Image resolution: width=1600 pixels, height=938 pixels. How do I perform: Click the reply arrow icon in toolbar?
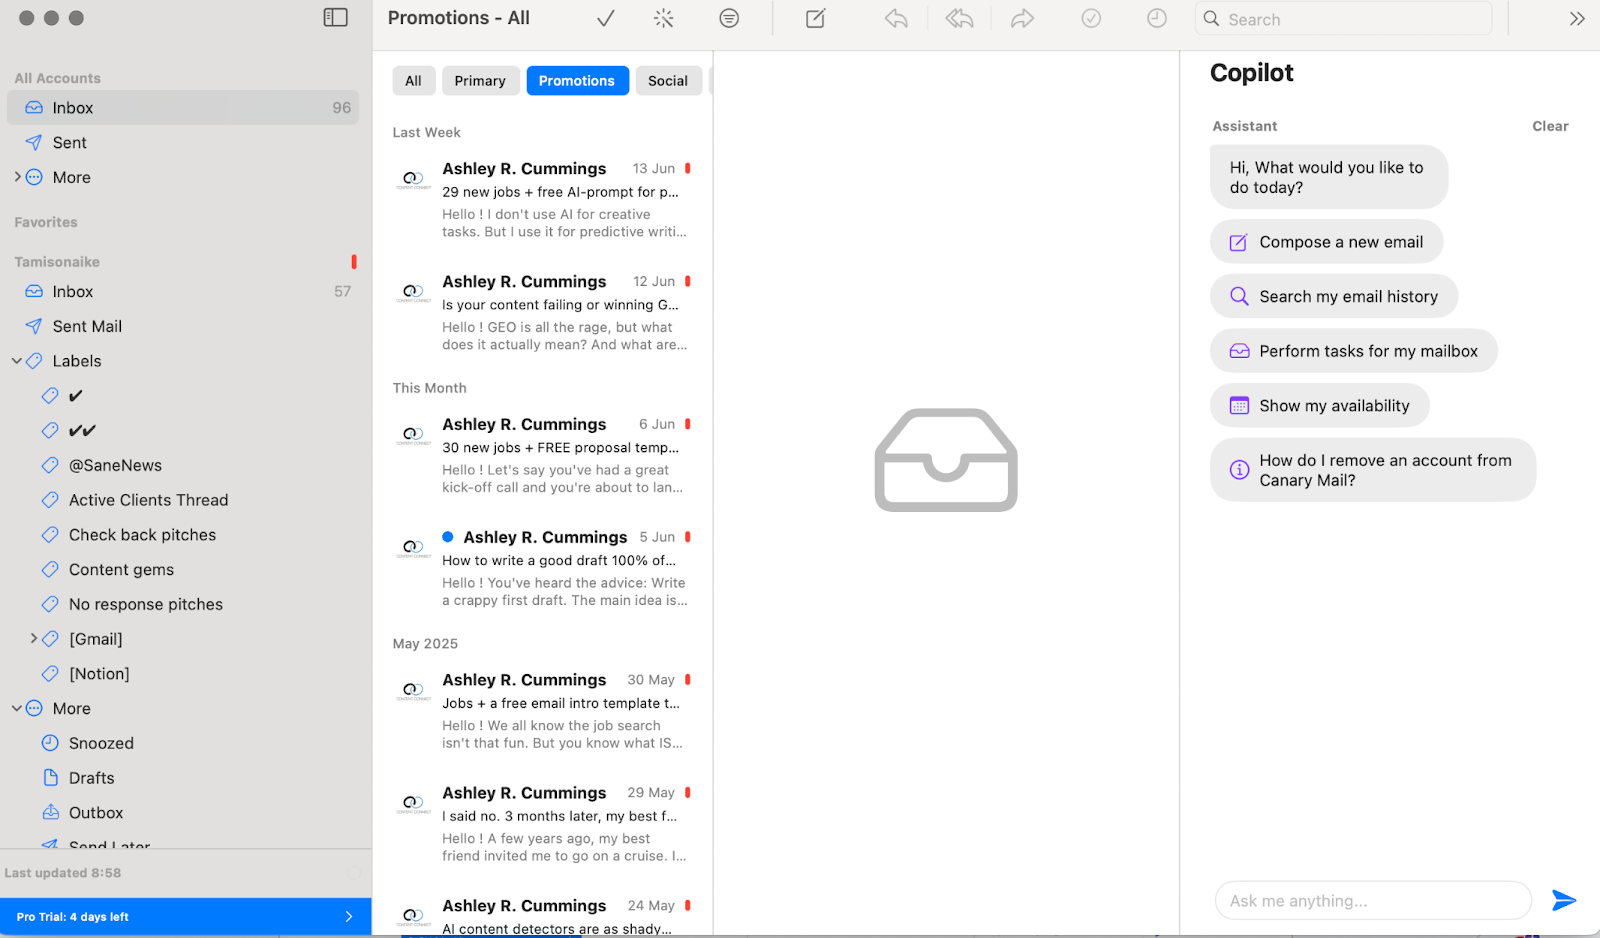tap(896, 19)
